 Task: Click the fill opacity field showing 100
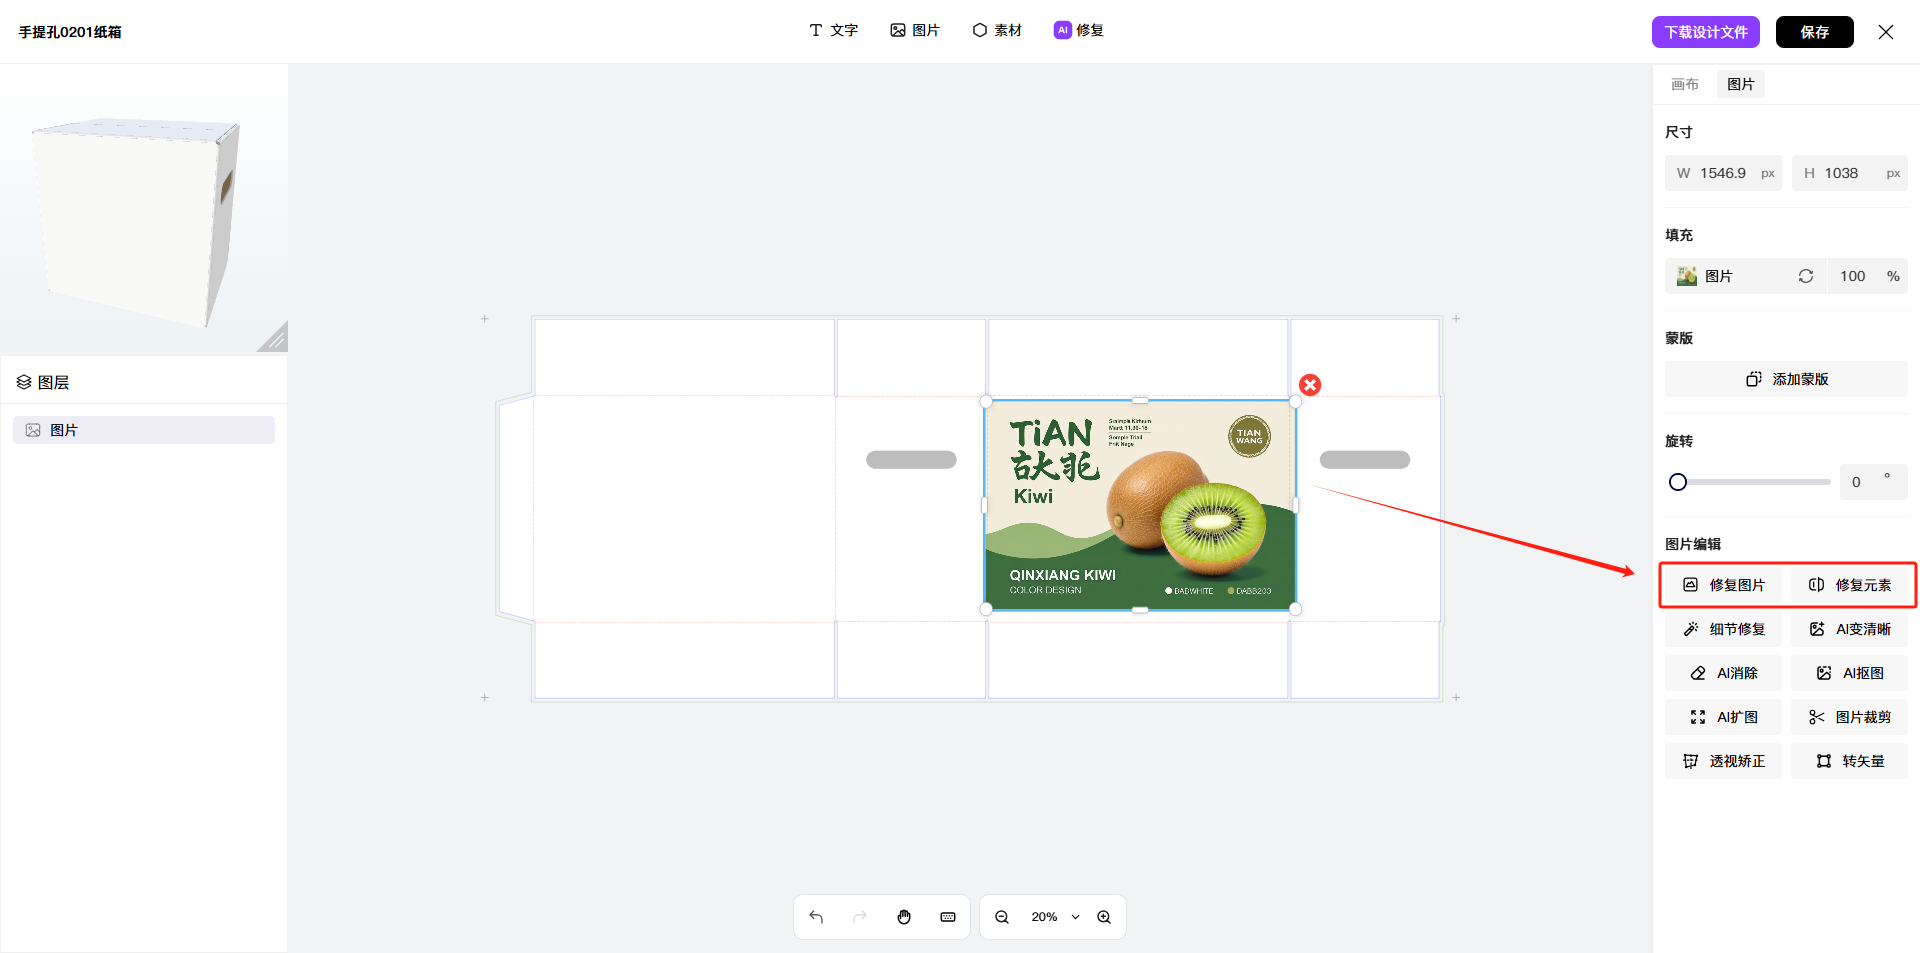click(x=1868, y=276)
